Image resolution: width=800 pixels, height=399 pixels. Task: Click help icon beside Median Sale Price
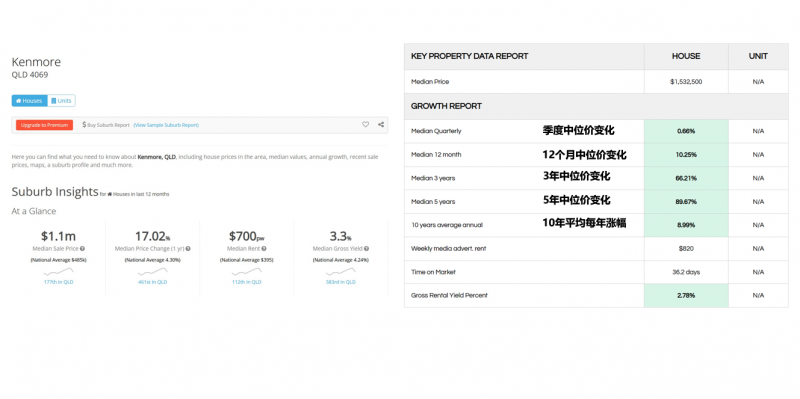click(x=83, y=249)
